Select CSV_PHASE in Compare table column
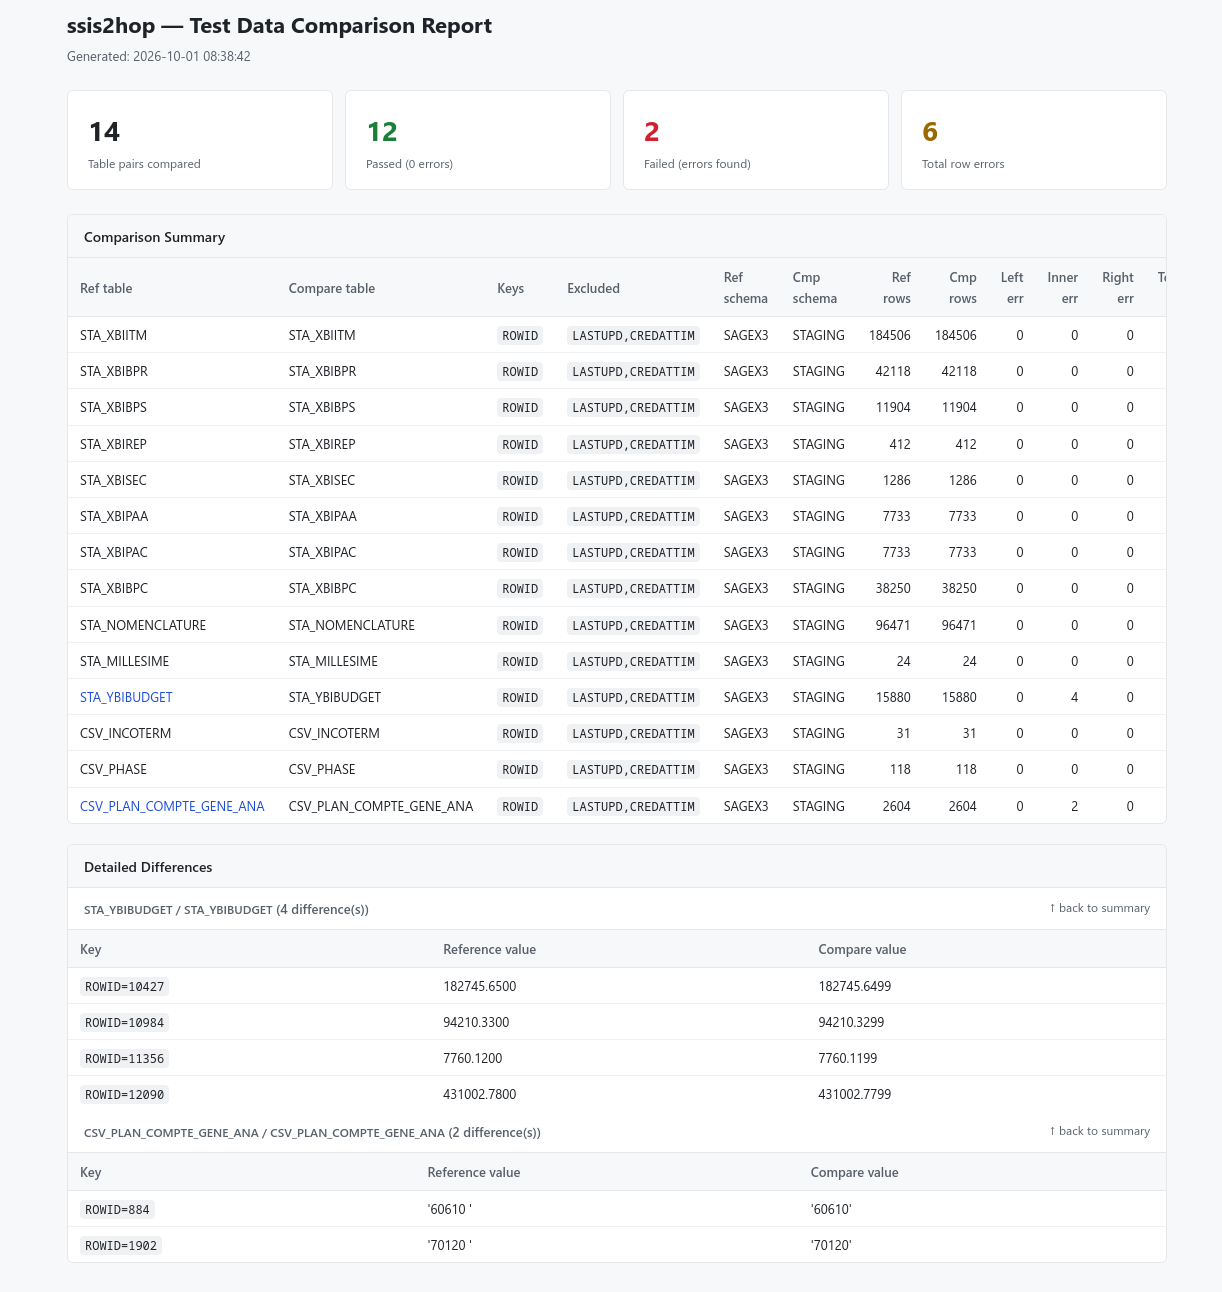Screen dimensions: 1222x1292 pos(322,769)
